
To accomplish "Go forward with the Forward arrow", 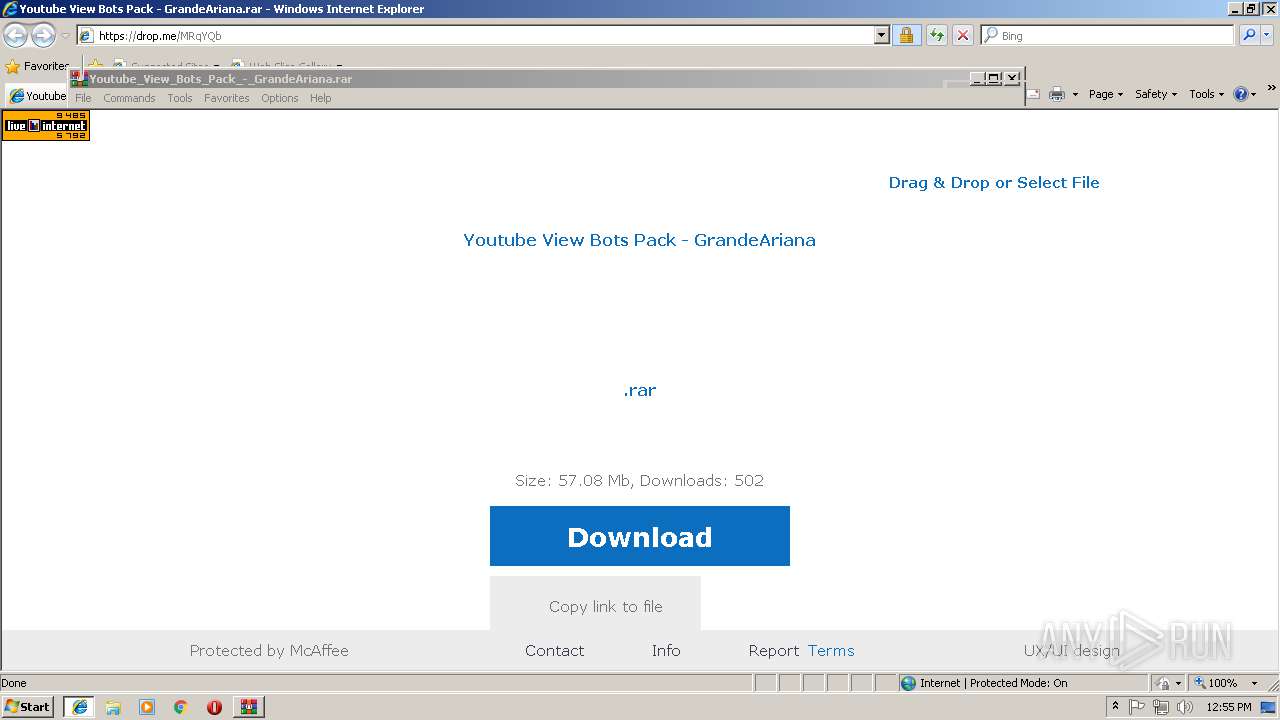I will tap(43, 36).
